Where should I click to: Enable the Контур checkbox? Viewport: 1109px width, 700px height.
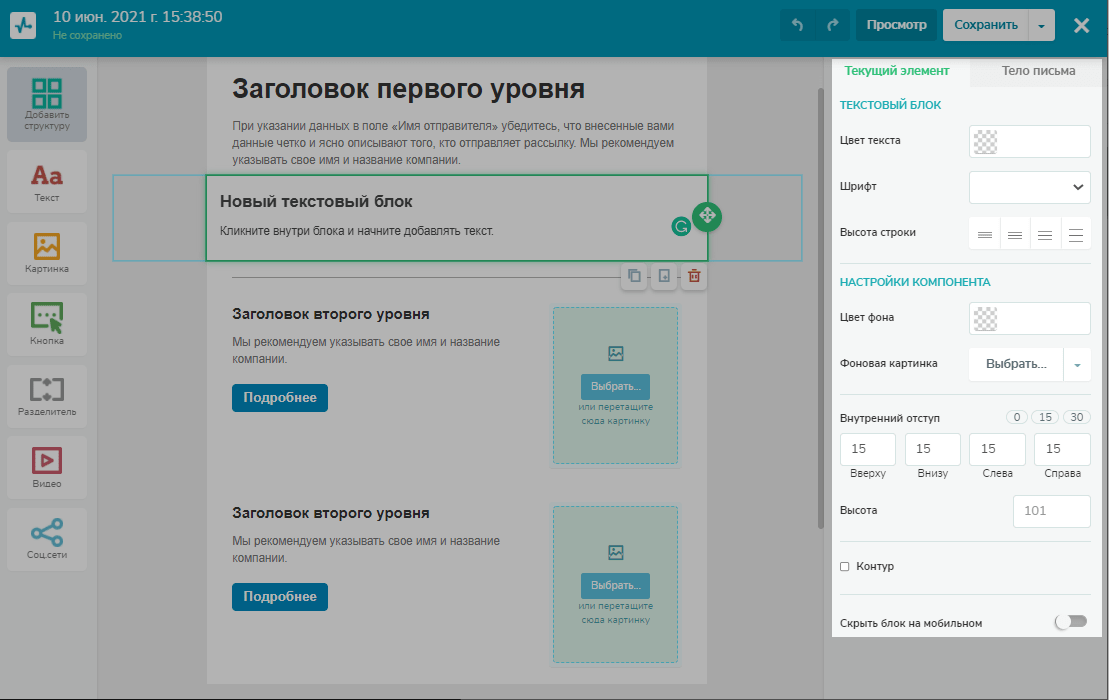click(x=845, y=567)
